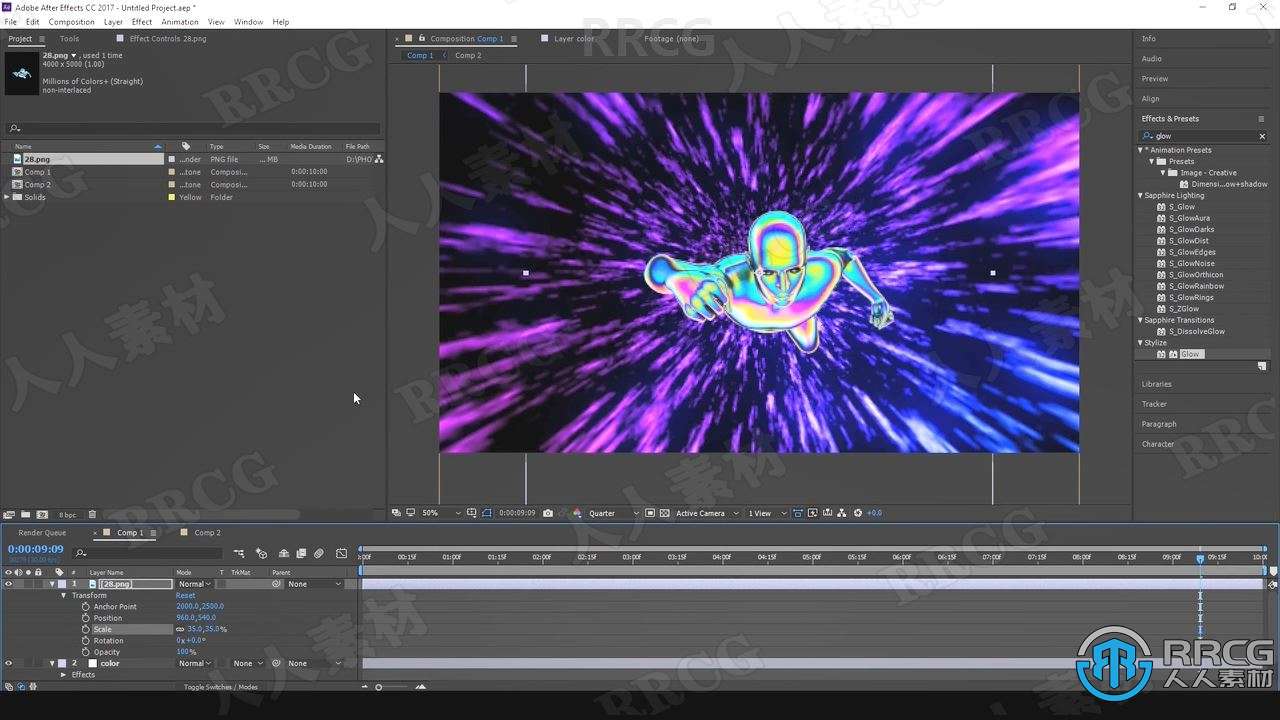Enable the Motion Blur icon in timeline
Viewport: 1280px width, 720px height.
[x=319, y=553]
